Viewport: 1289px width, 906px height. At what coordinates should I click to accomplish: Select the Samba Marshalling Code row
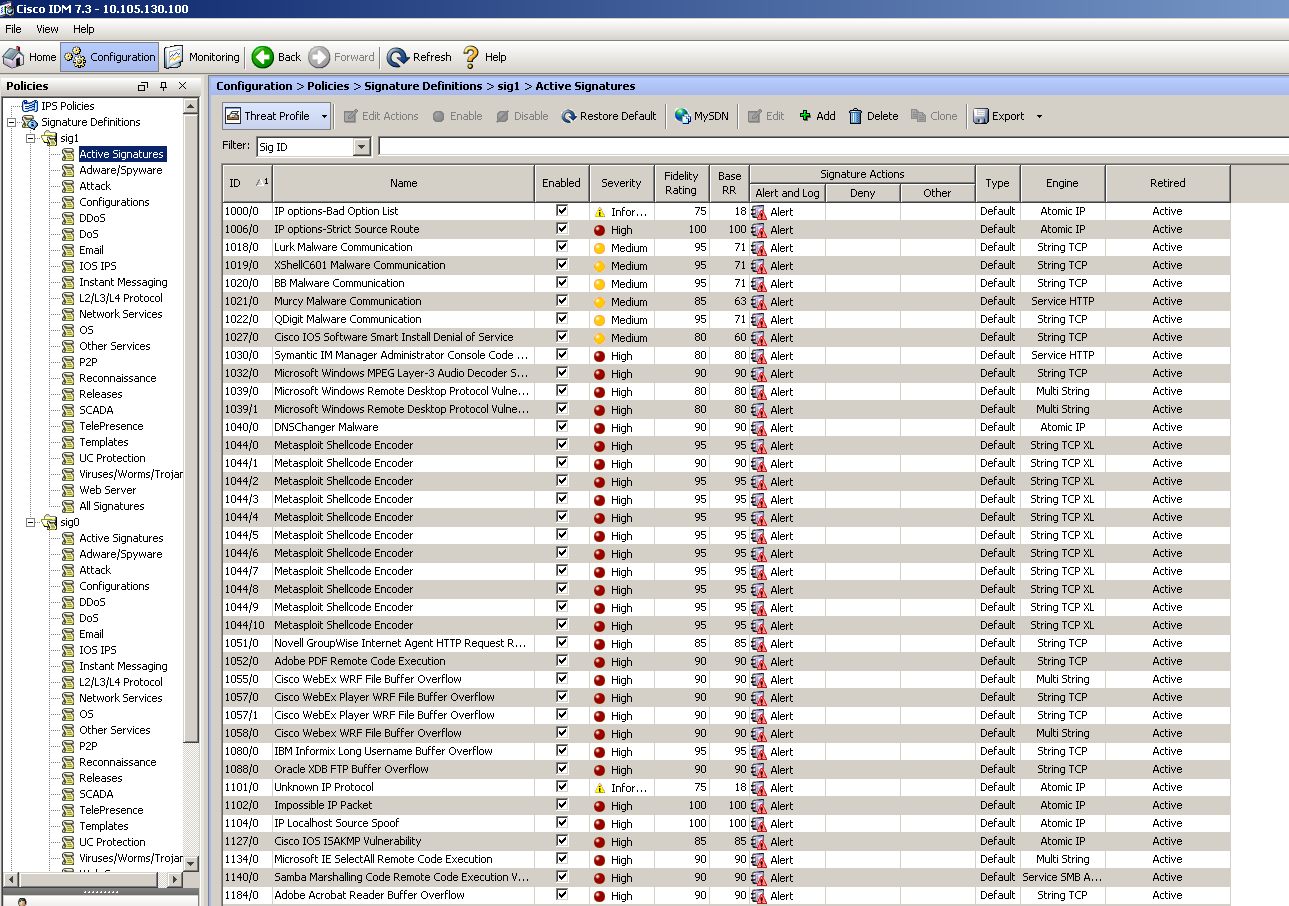pos(726,877)
